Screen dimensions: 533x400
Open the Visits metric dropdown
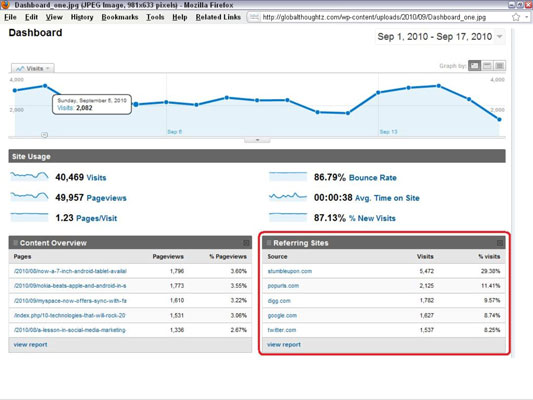[x=33, y=68]
